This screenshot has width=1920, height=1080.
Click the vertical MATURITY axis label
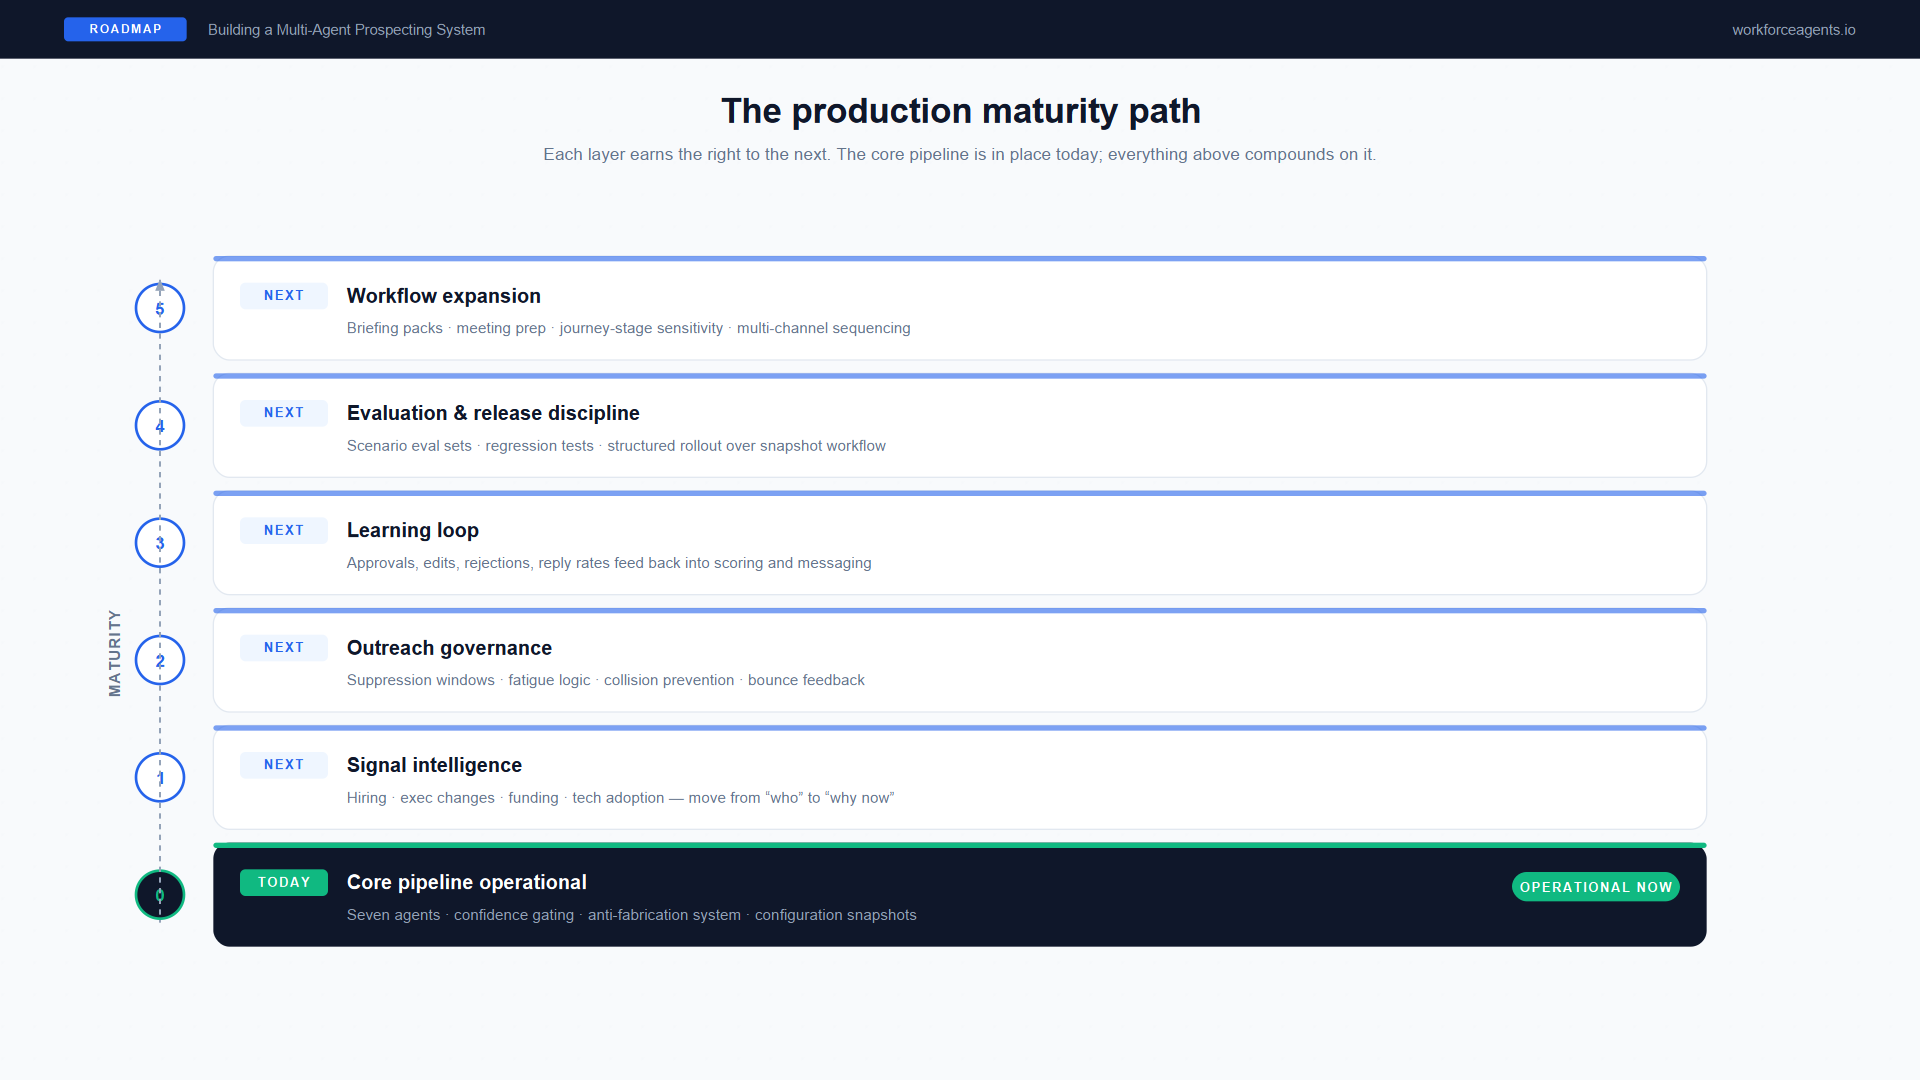[115, 653]
